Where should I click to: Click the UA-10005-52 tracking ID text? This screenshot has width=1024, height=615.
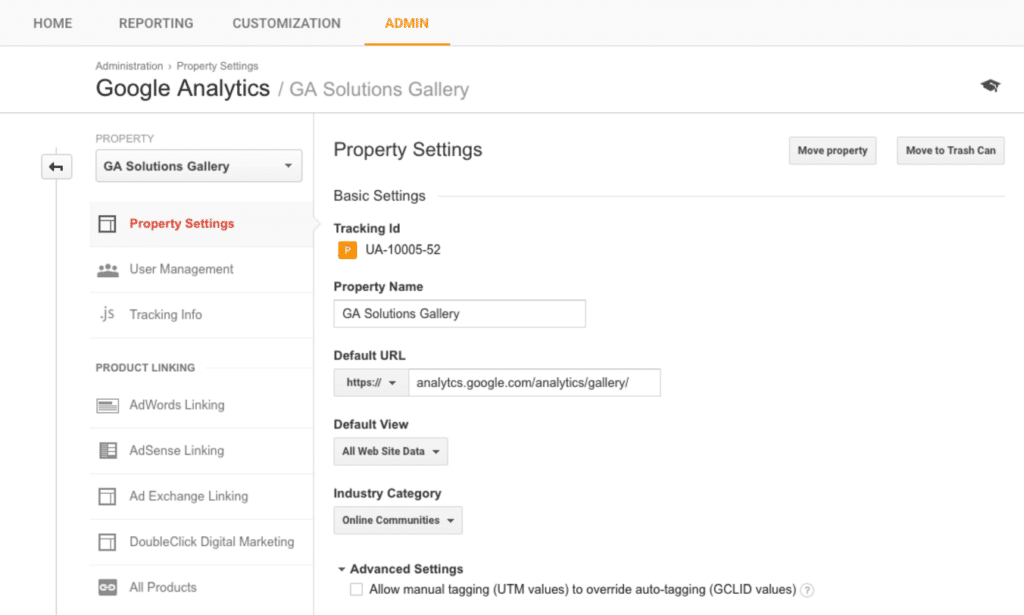403,250
